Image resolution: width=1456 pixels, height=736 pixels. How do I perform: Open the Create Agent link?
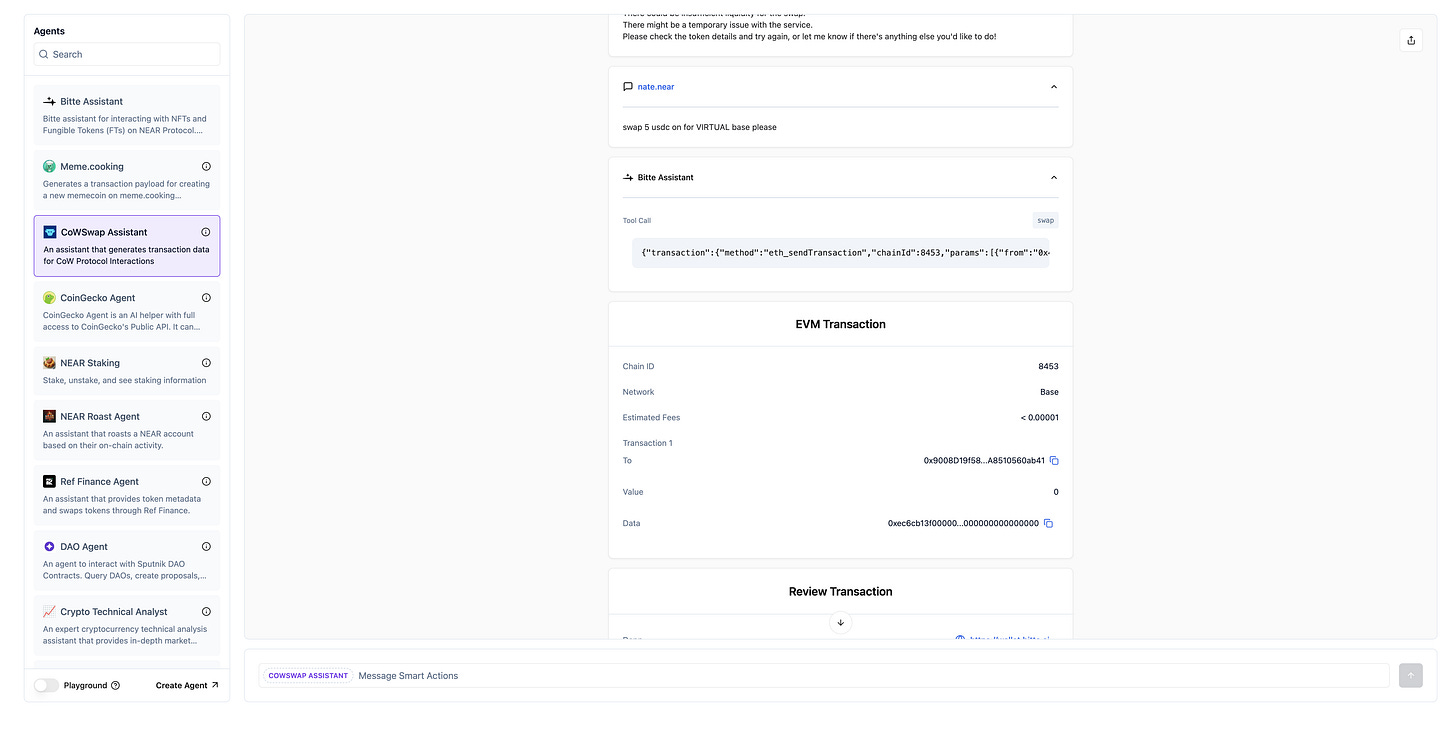187,686
